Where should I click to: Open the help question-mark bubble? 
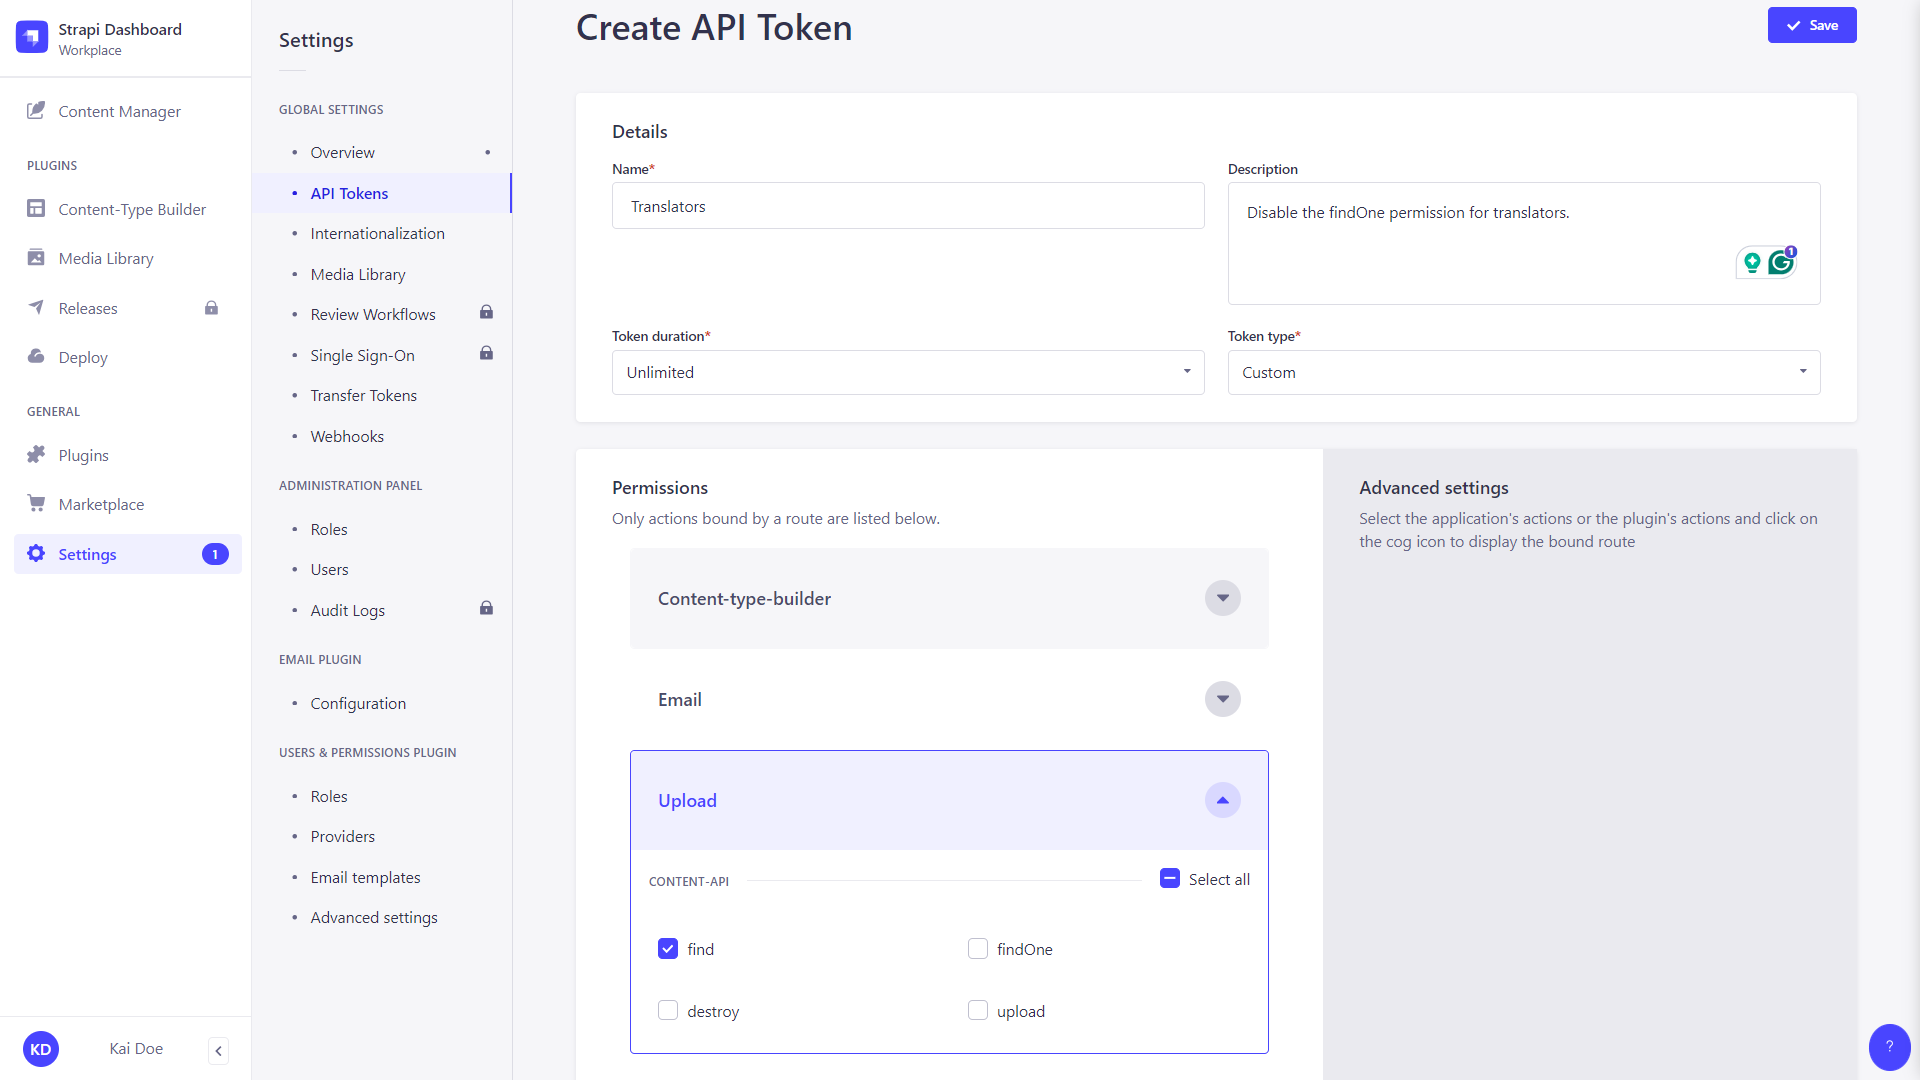click(x=1889, y=1047)
